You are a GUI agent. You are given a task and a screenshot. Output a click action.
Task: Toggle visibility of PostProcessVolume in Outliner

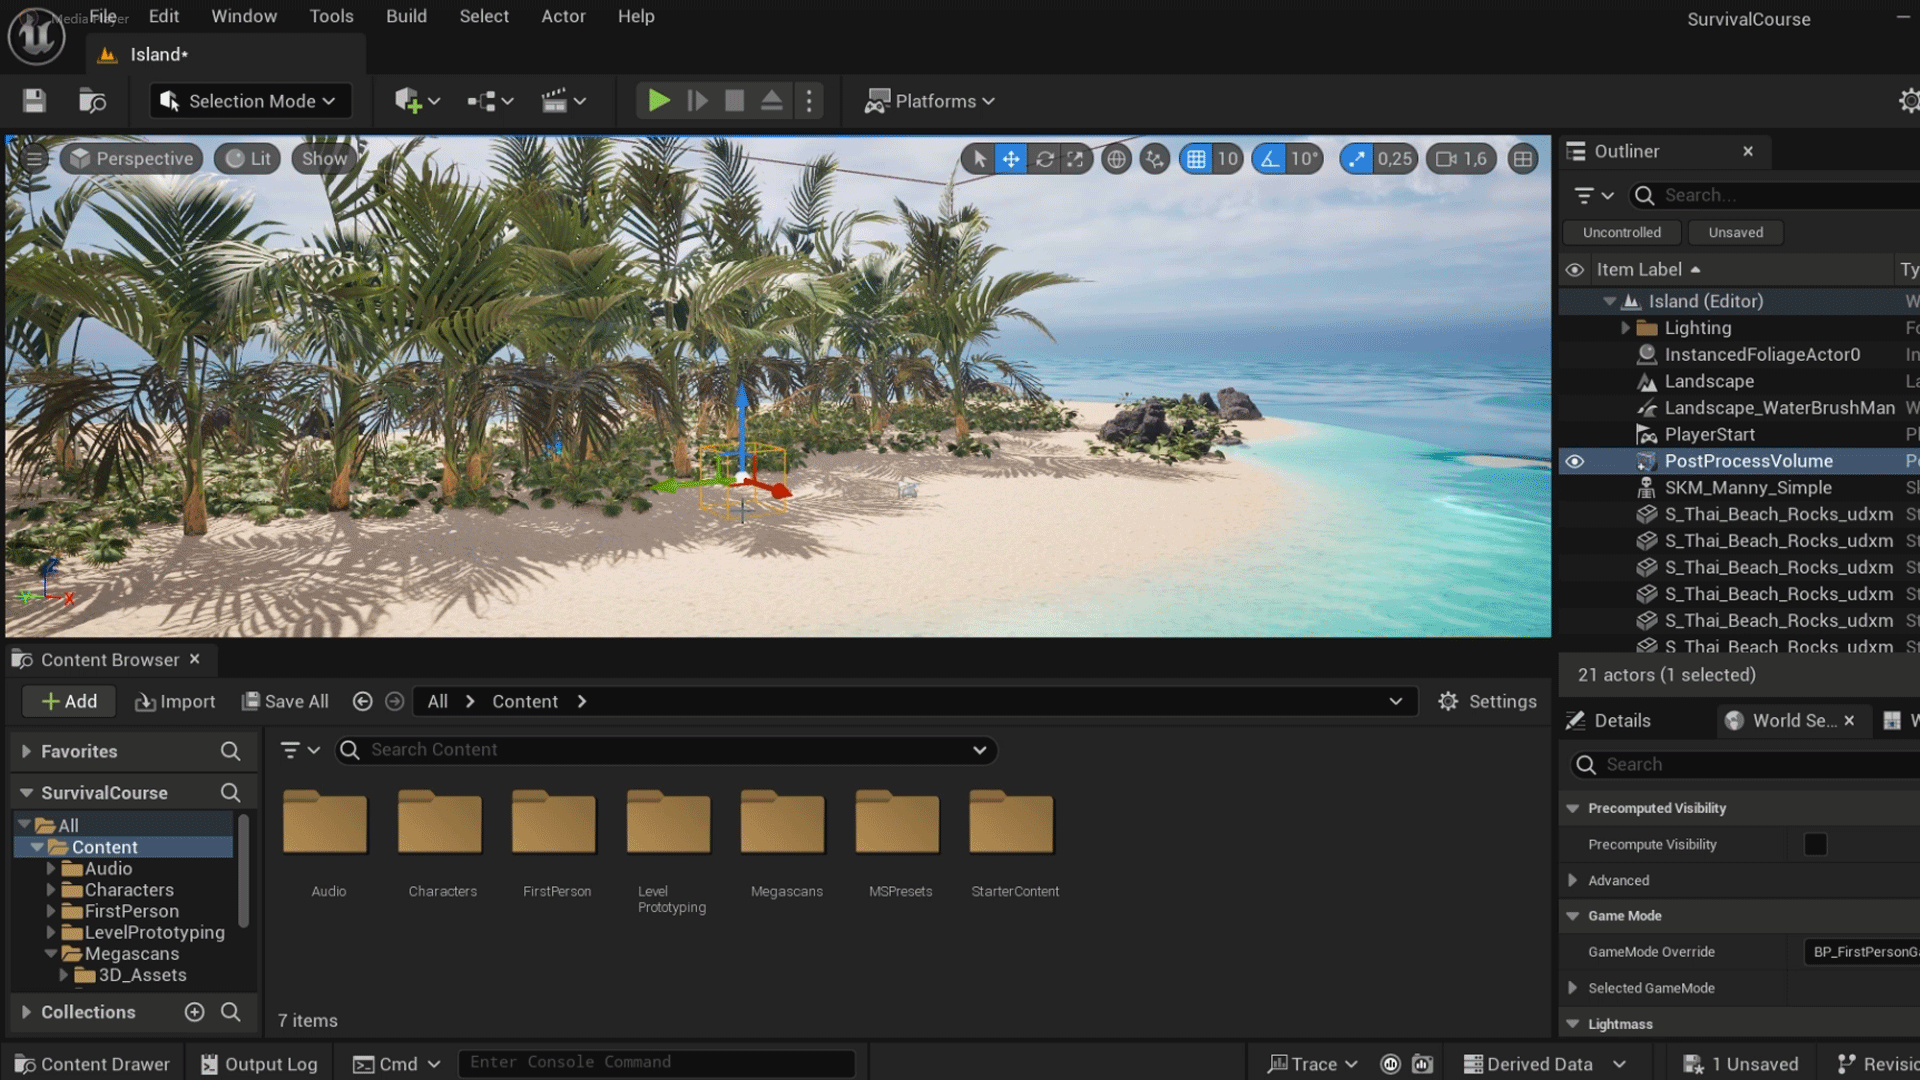tap(1575, 461)
